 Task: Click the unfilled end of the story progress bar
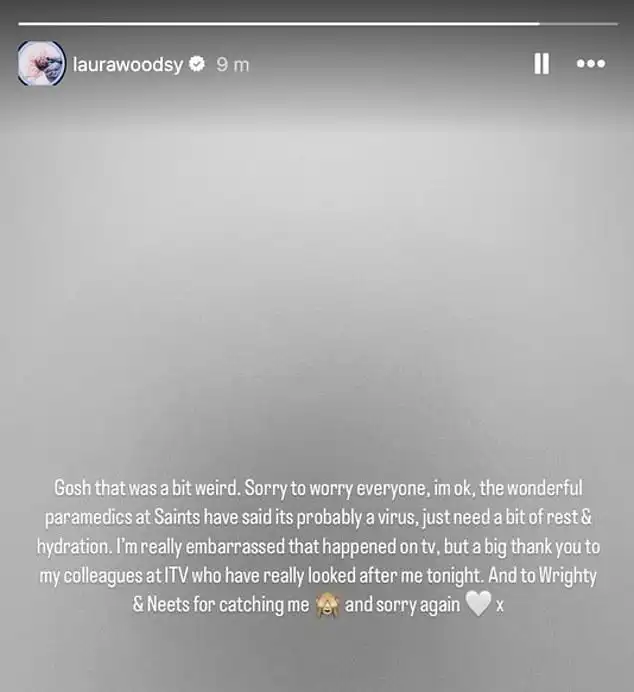tap(578, 24)
